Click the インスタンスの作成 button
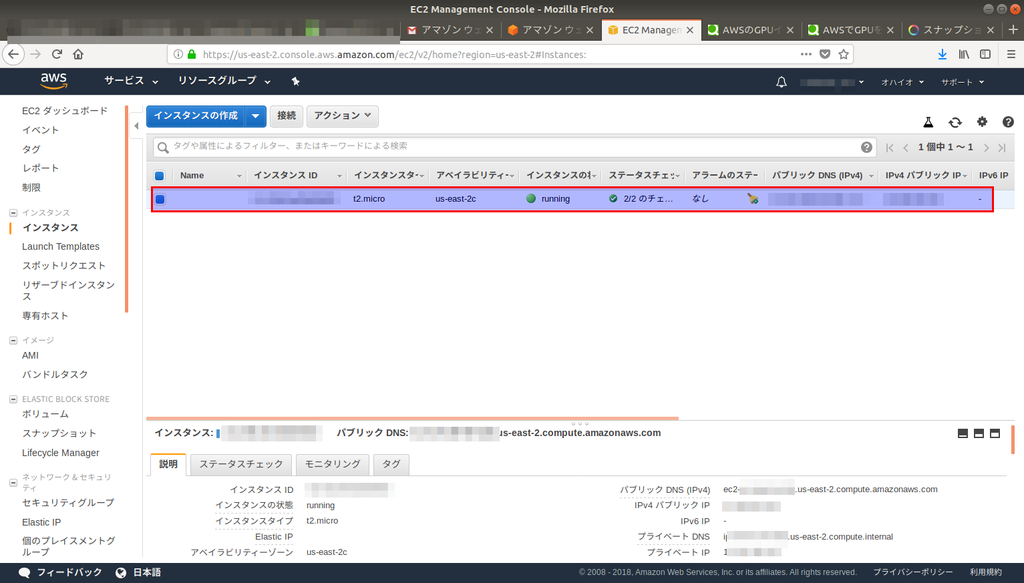1024x583 pixels. click(196, 116)
